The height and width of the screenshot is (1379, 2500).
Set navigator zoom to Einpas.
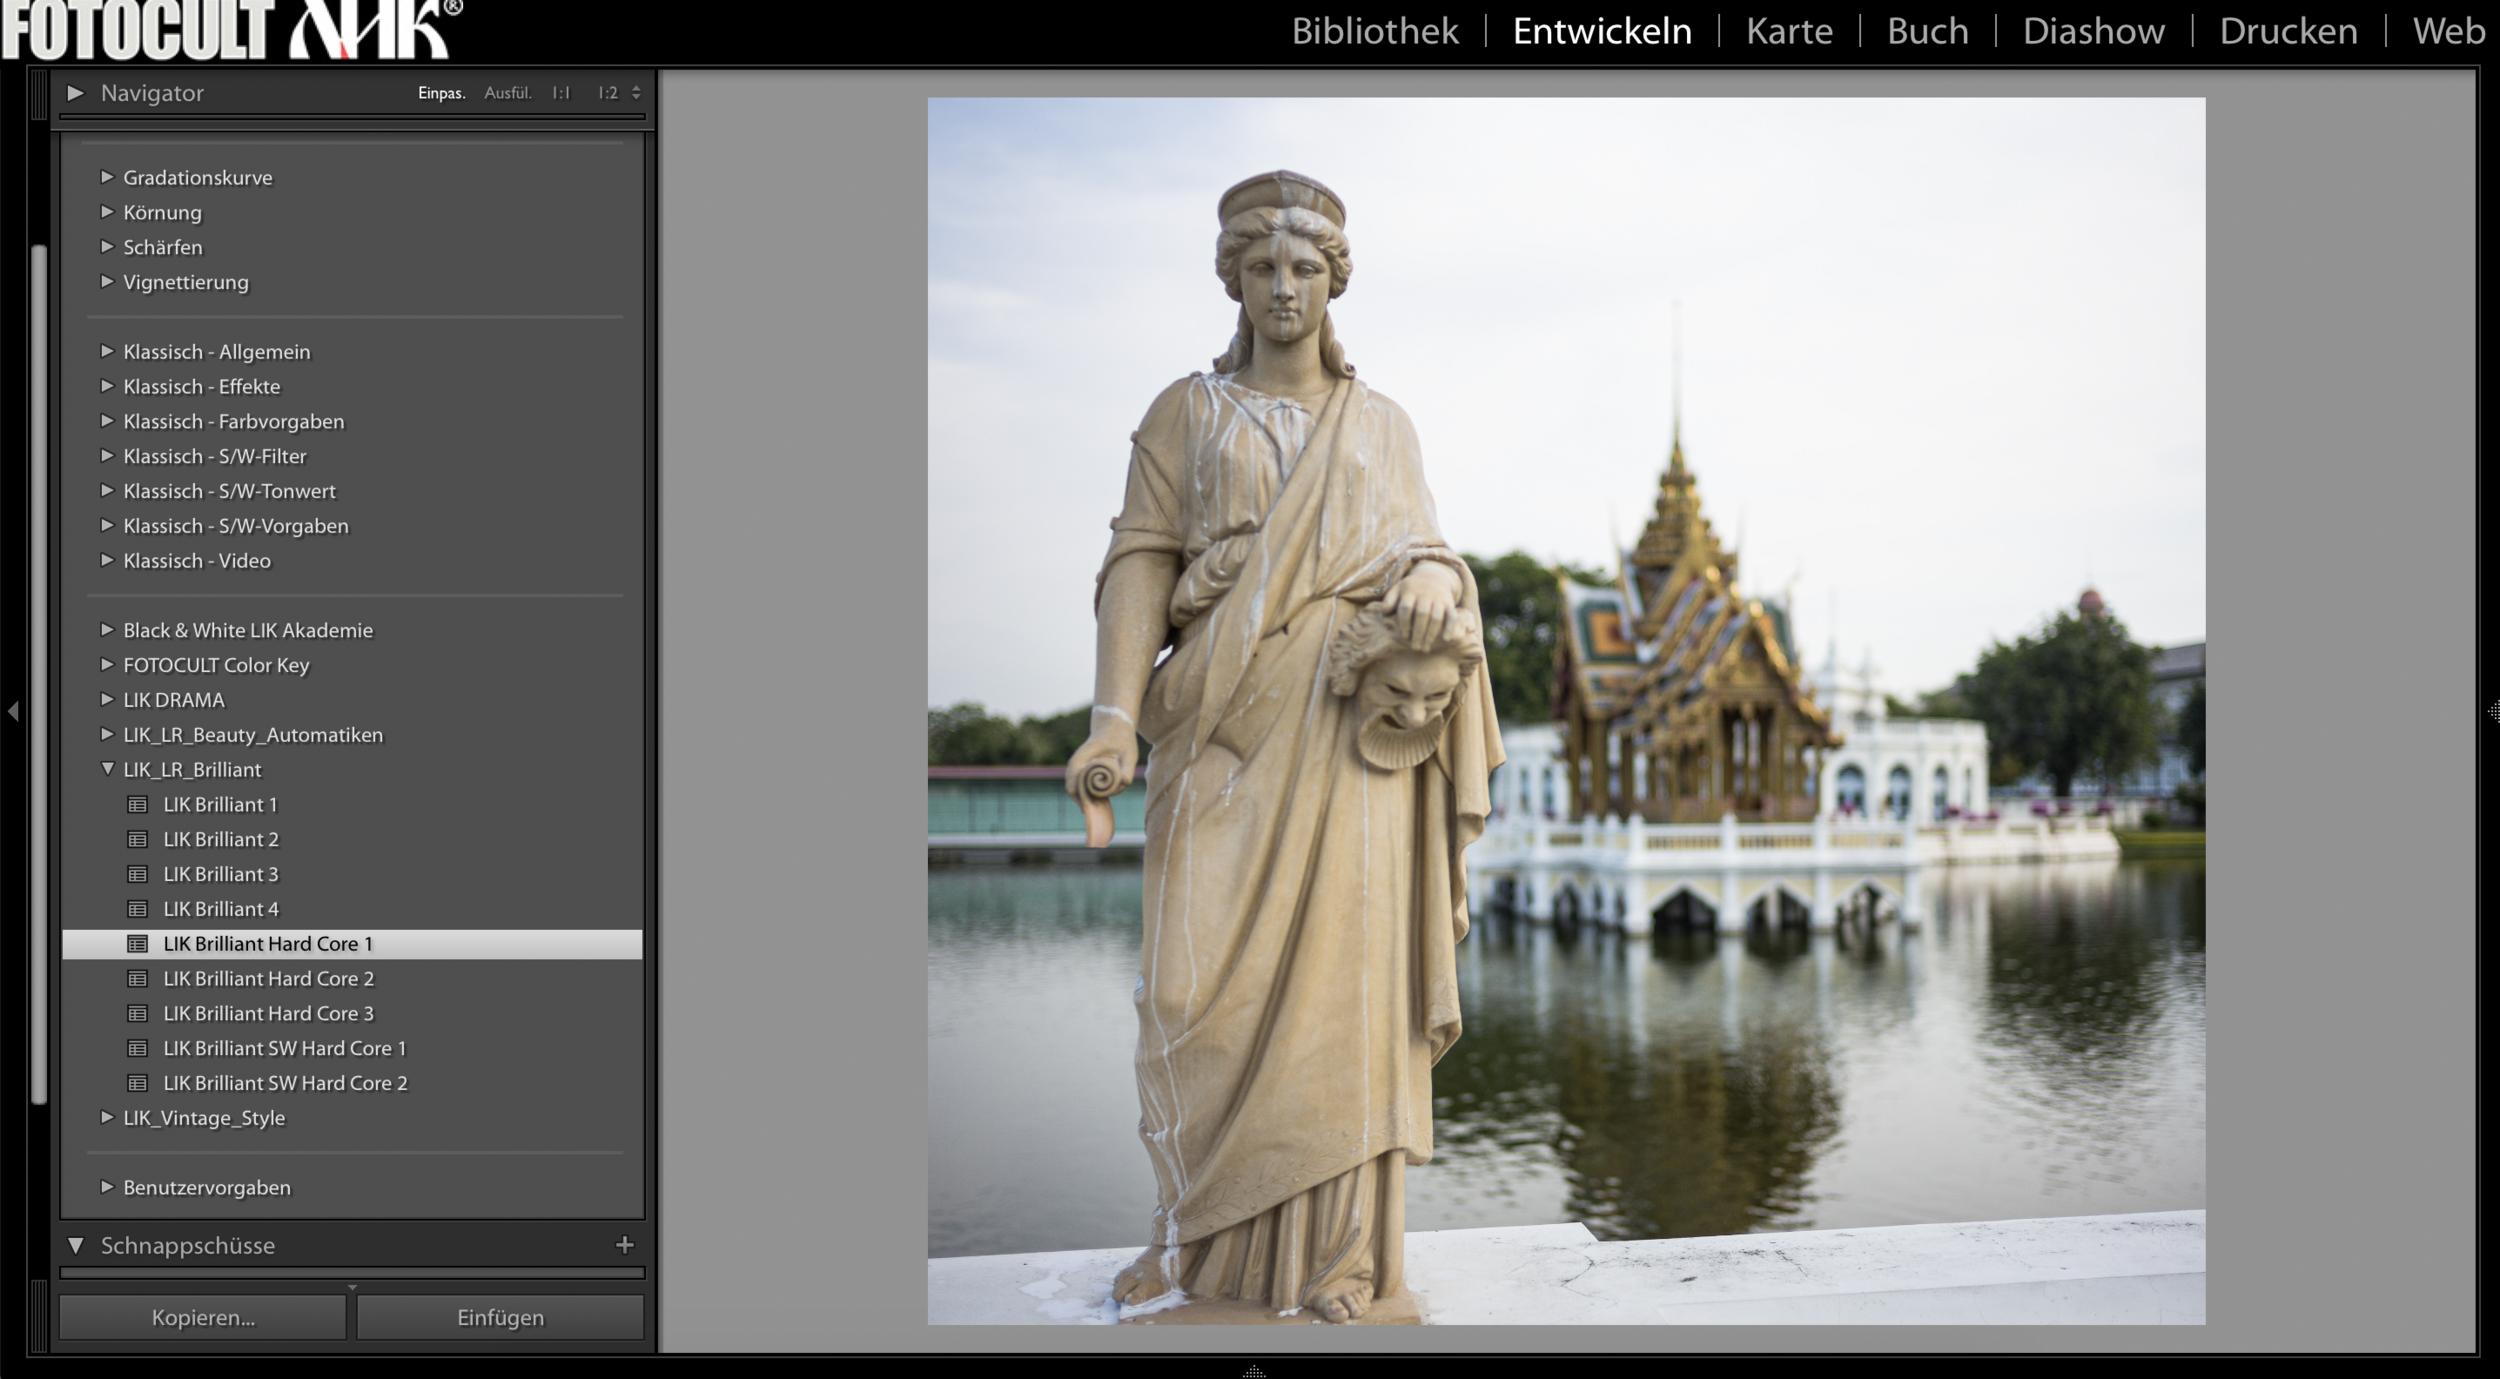[x=441, y=93]
